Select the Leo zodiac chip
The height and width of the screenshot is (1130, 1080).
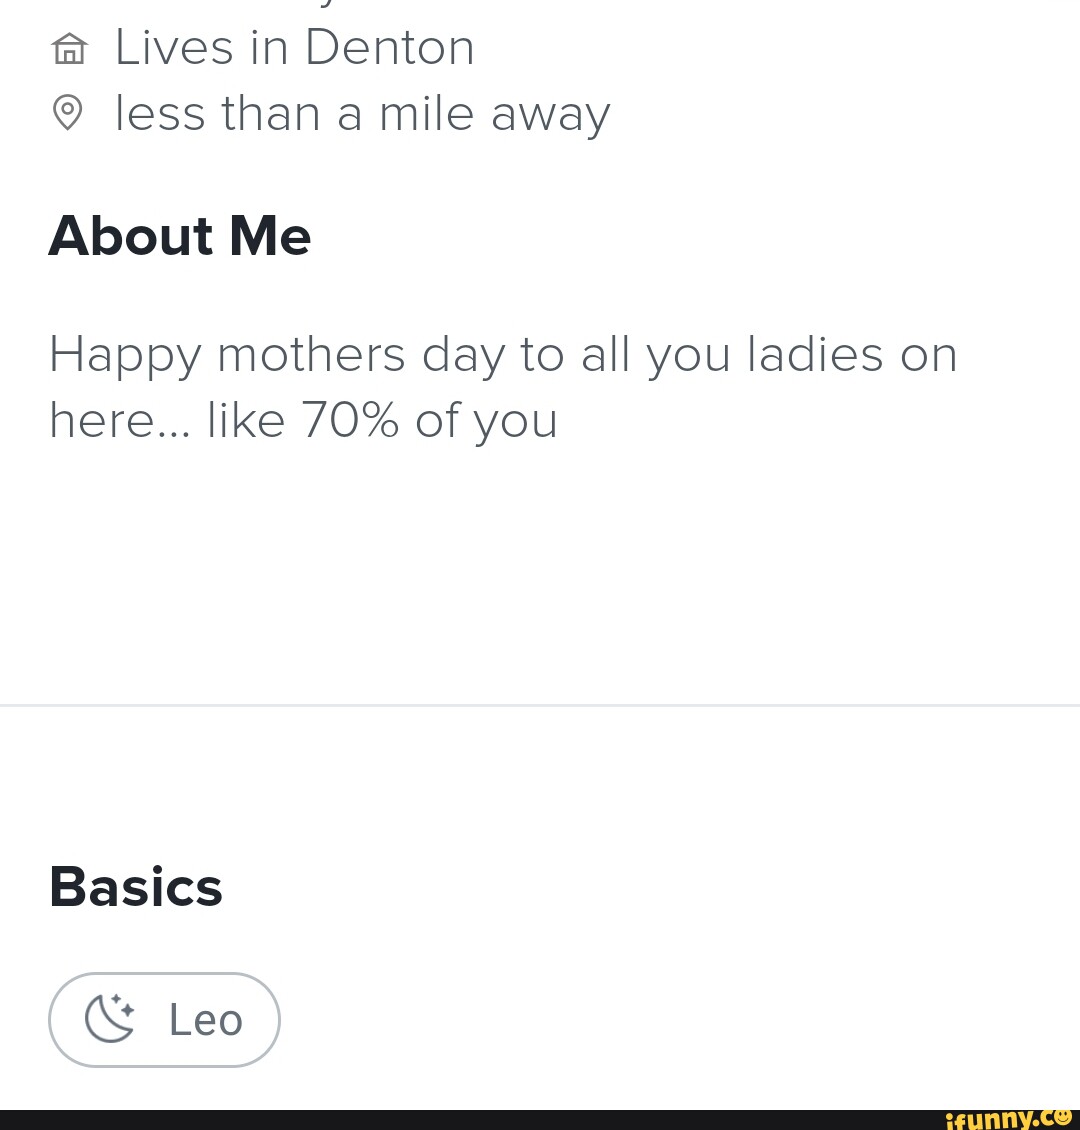(x=164, y=1019)
